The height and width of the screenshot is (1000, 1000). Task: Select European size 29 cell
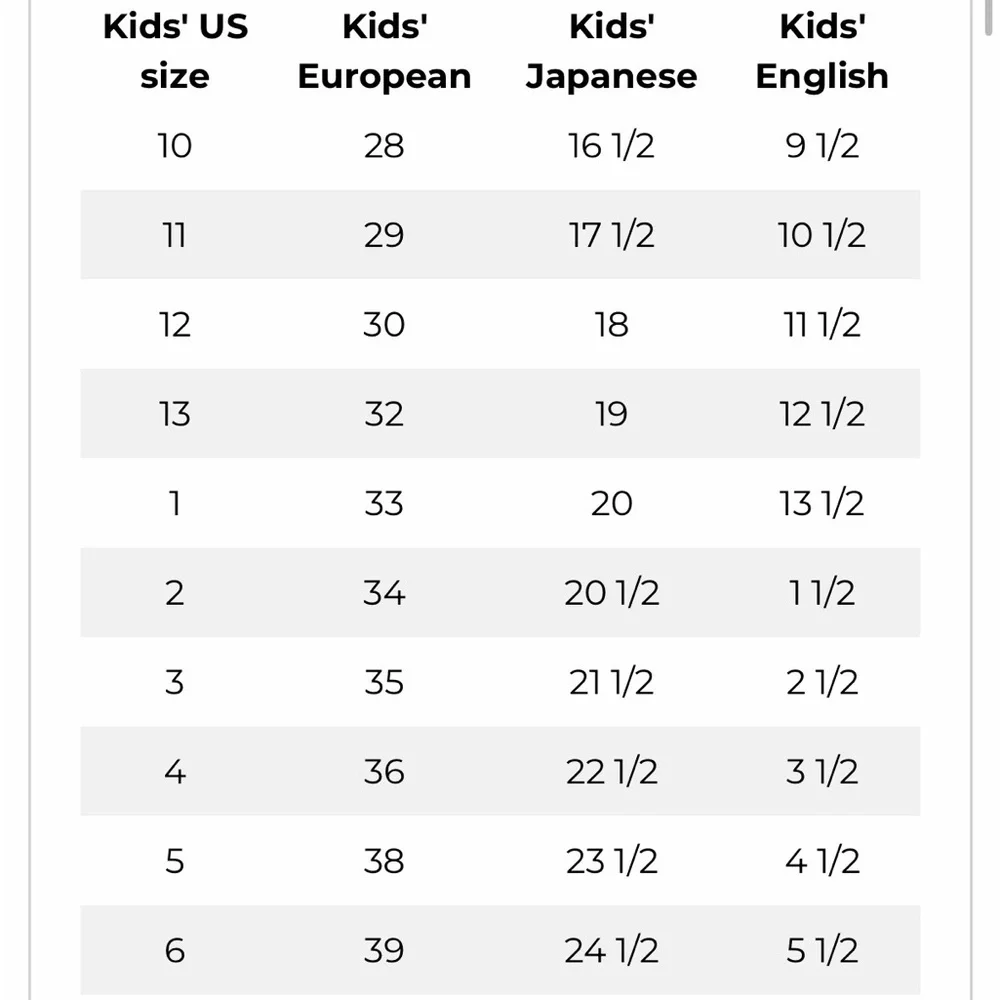pyautogui.click(x=384, y=235)
